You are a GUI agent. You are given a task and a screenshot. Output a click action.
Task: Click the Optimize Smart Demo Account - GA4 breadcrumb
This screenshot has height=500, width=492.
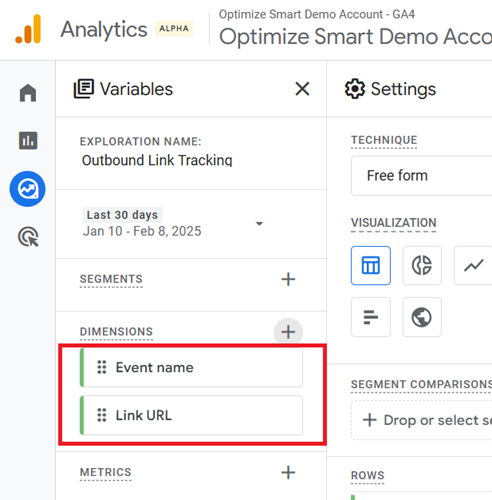[317, 14]
